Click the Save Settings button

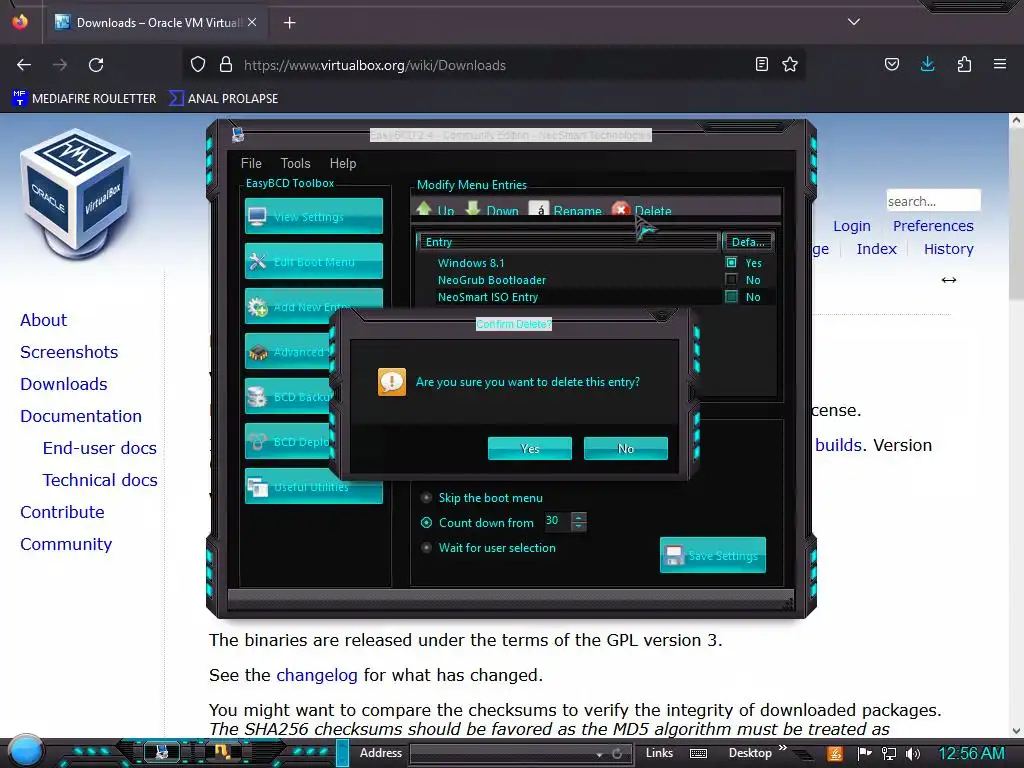(712, 555)
